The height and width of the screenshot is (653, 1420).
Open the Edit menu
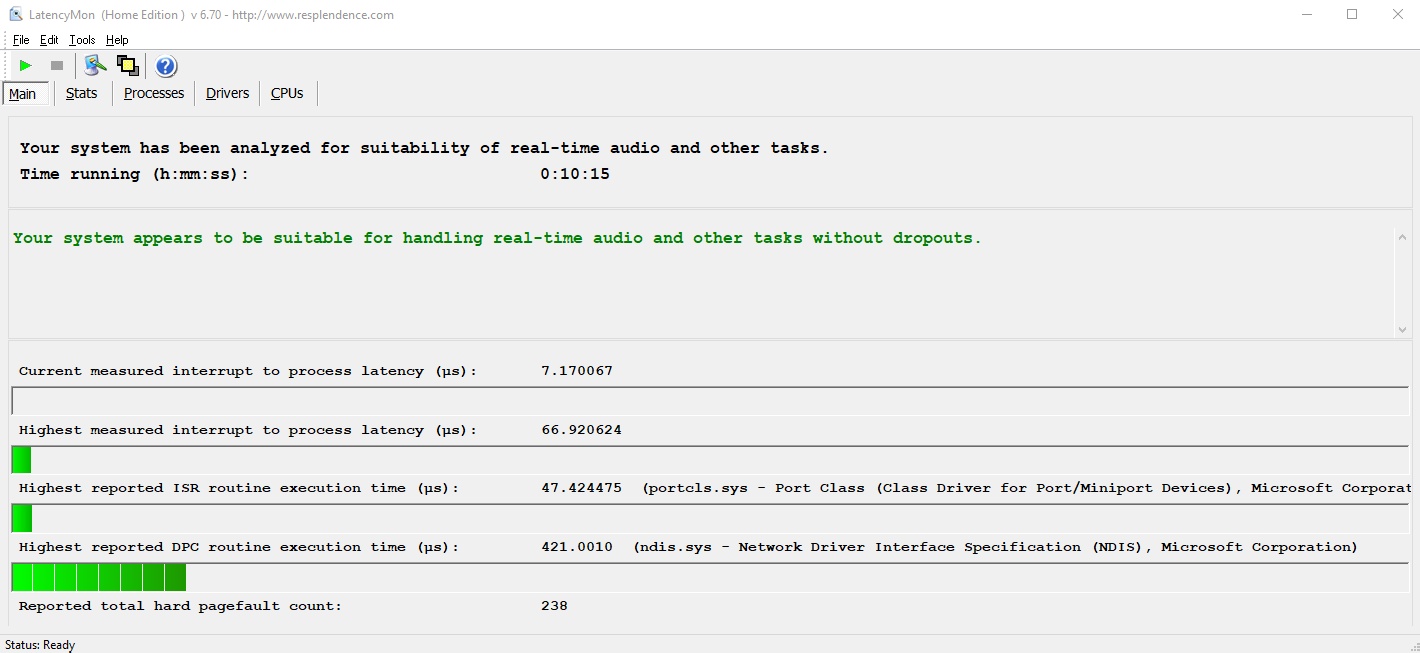click(49, 40)
